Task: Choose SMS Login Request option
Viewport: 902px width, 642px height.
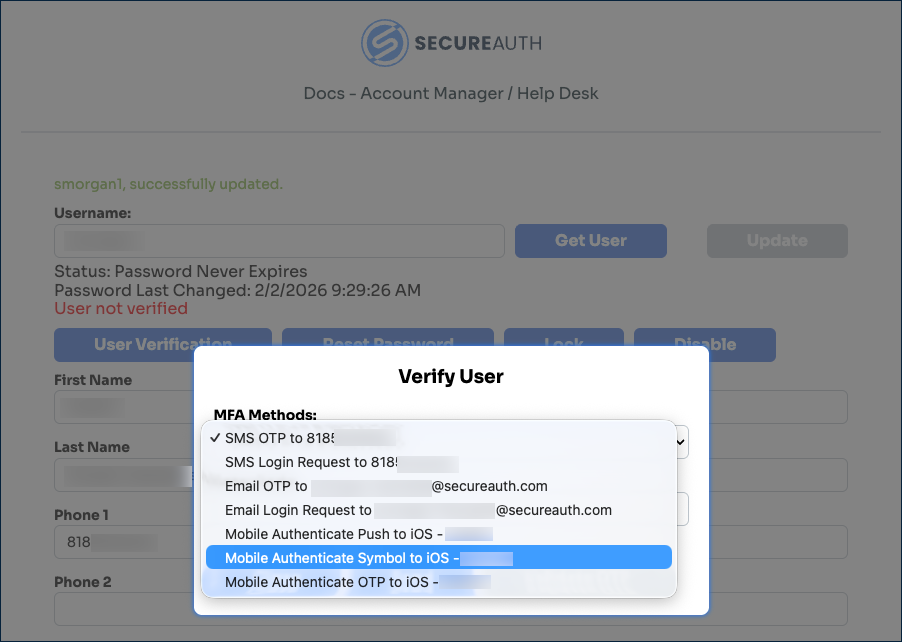Action: (x=439, y=463)
